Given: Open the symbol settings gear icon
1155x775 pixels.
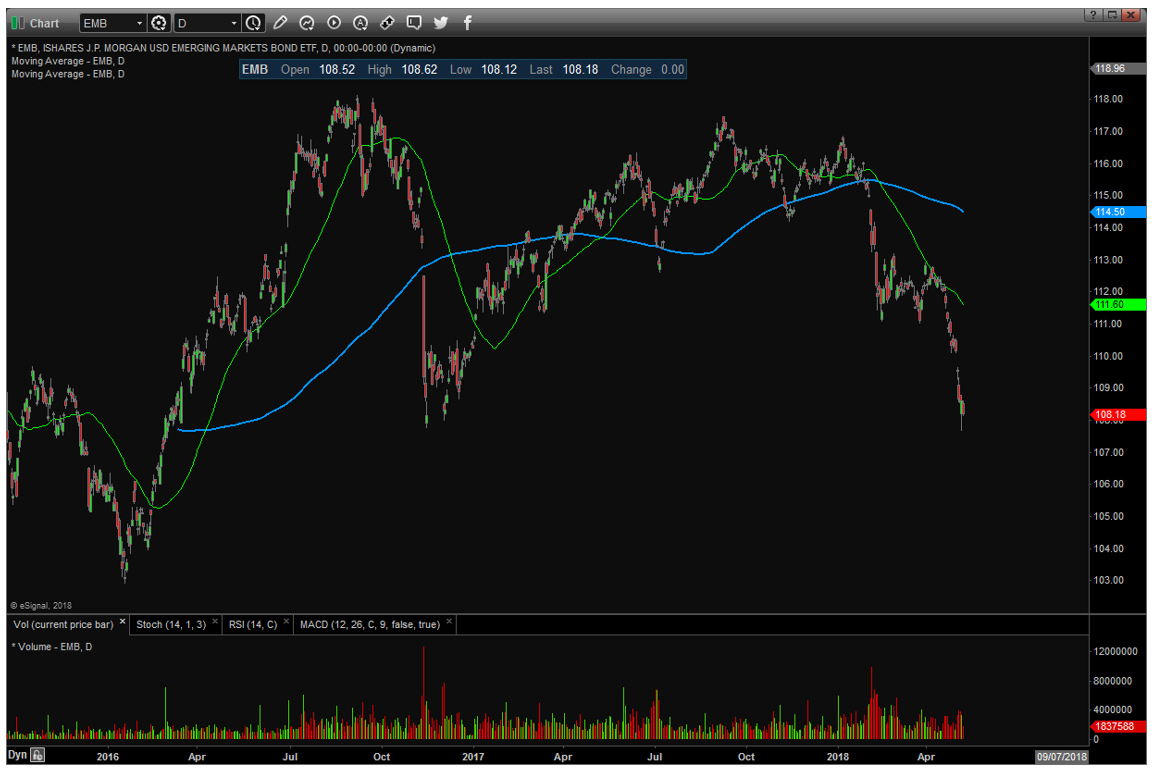Looking at the screenshot, I should click(x=158, y=23).
